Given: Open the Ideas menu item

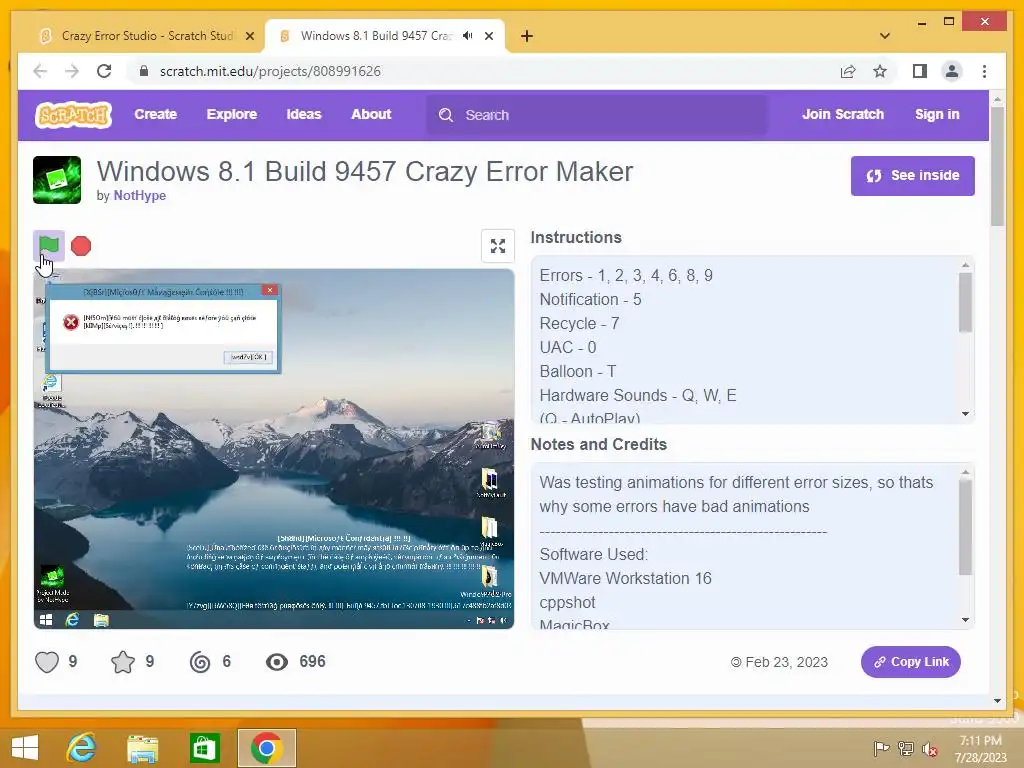Looking at the screenshot, I should [x=304, y=114].
